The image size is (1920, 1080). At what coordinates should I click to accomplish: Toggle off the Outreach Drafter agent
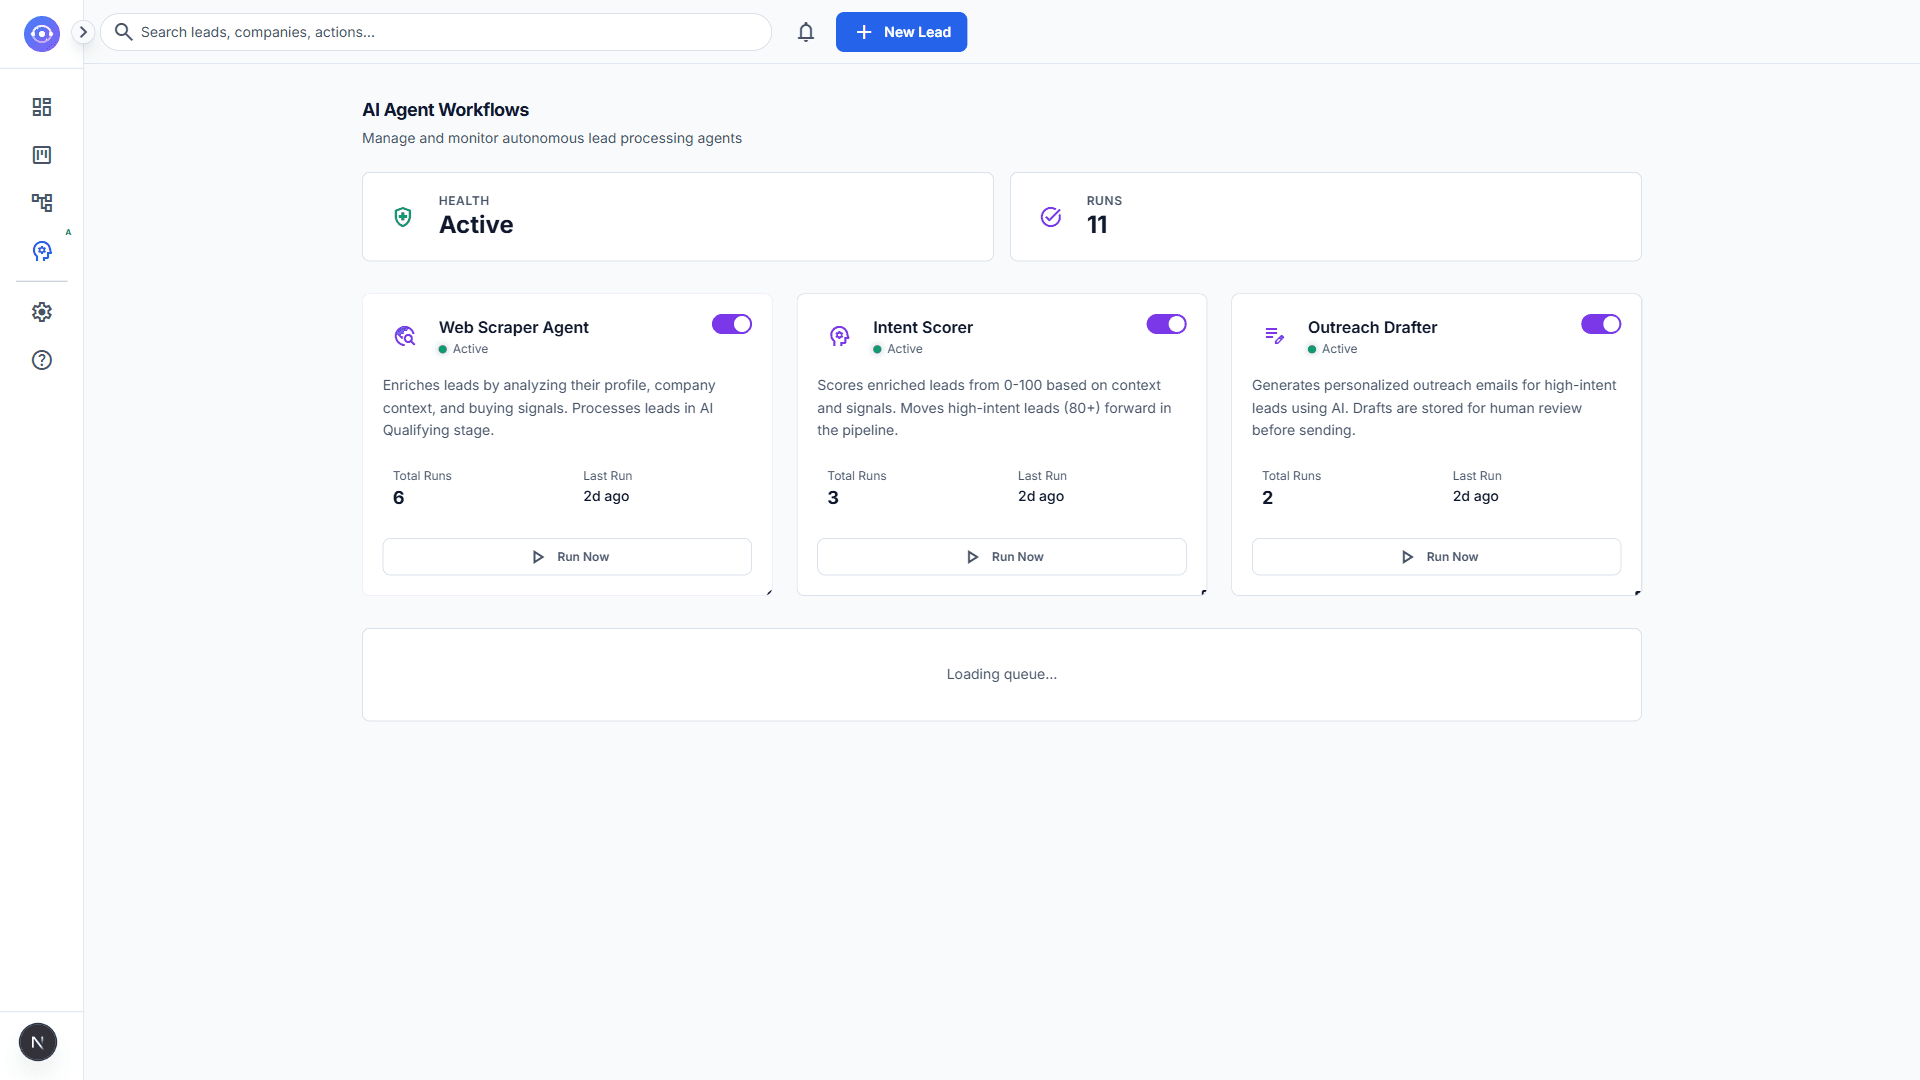point(1601,324)
